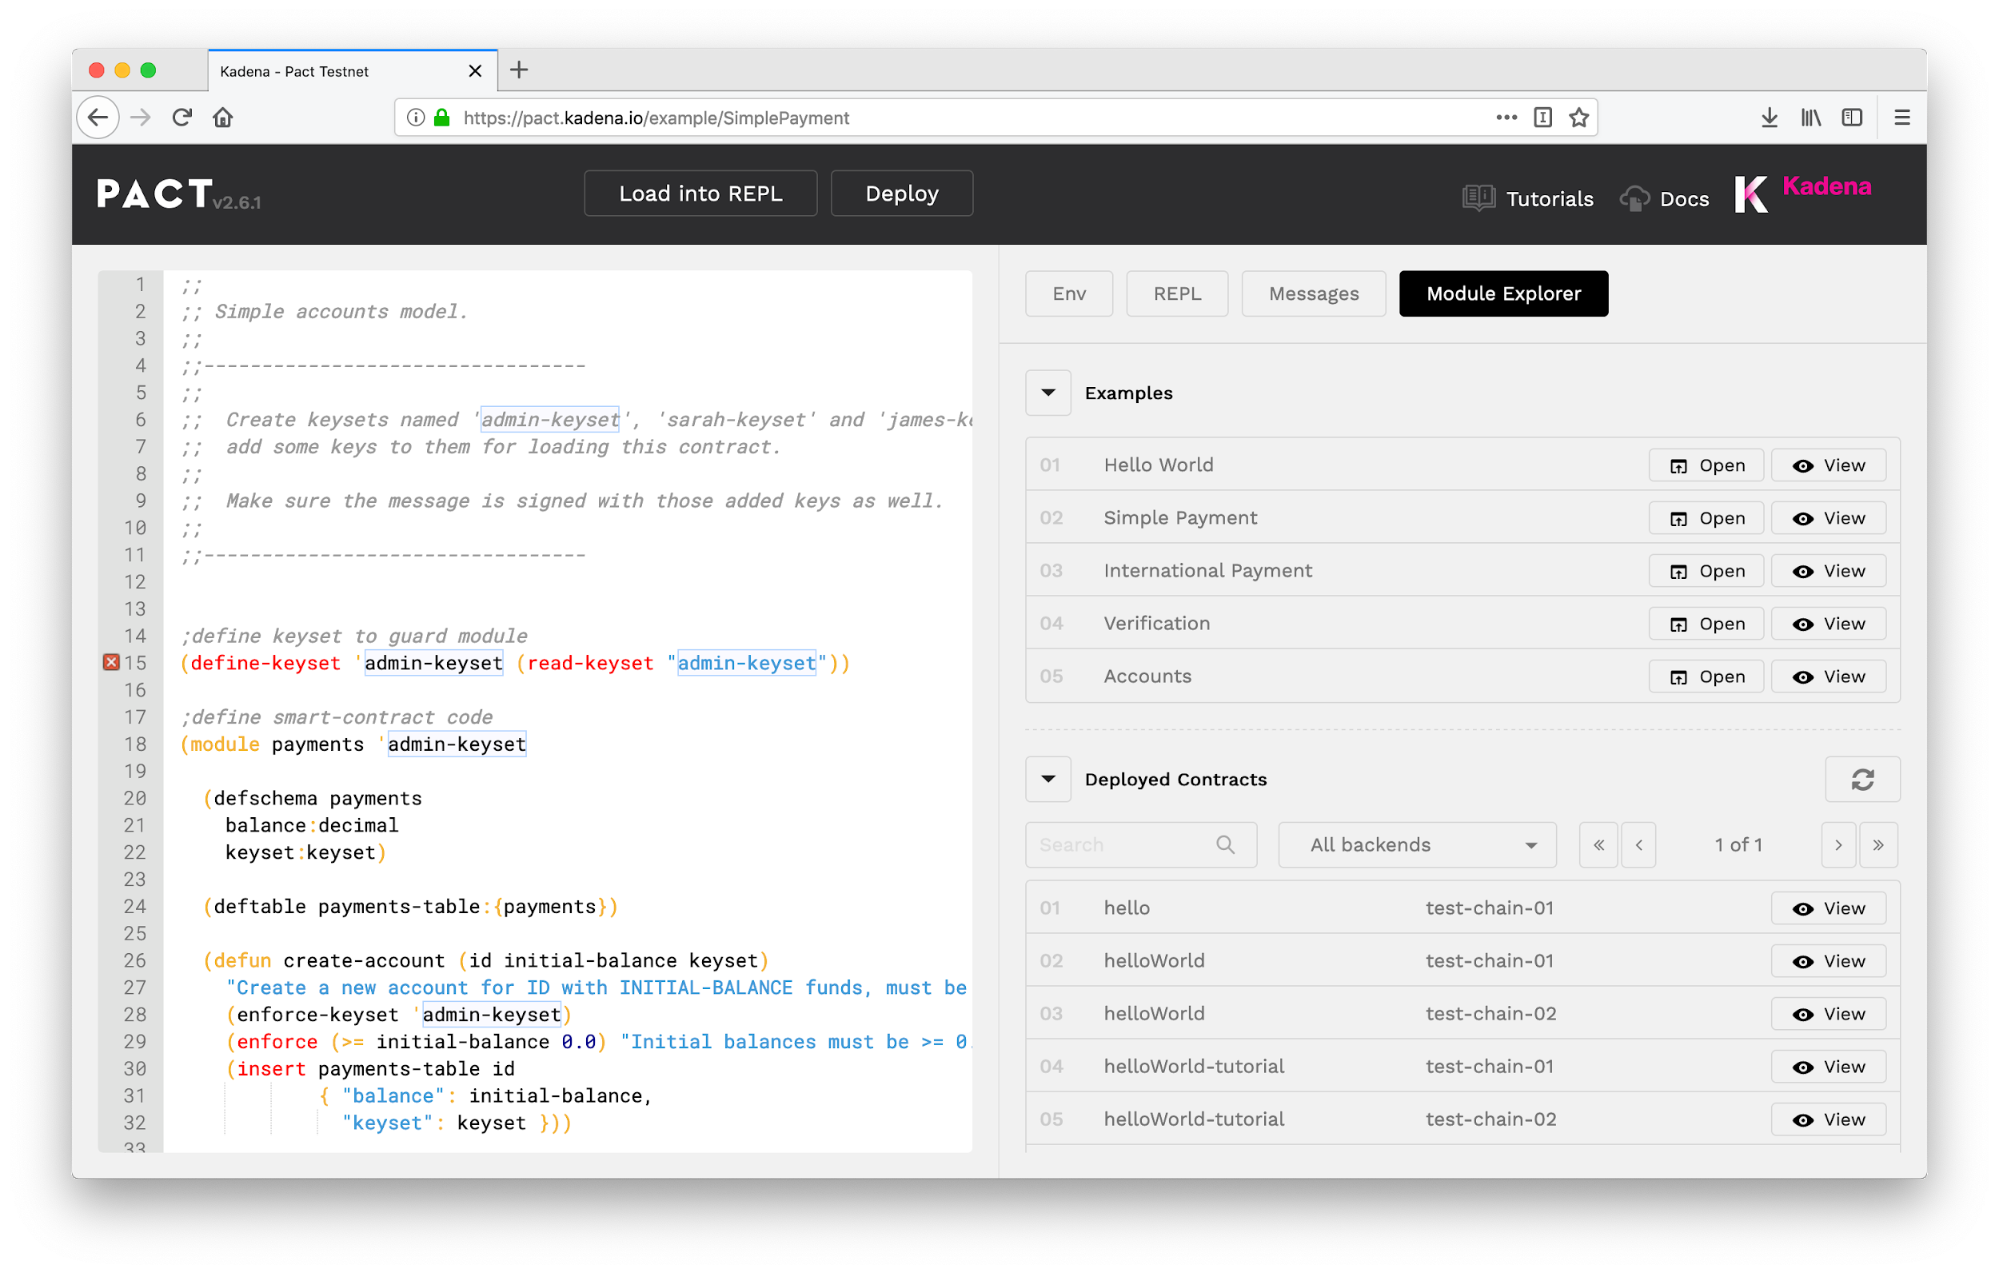
Task: Click '1 of 1' page indicator
Action: [1738, 845]
